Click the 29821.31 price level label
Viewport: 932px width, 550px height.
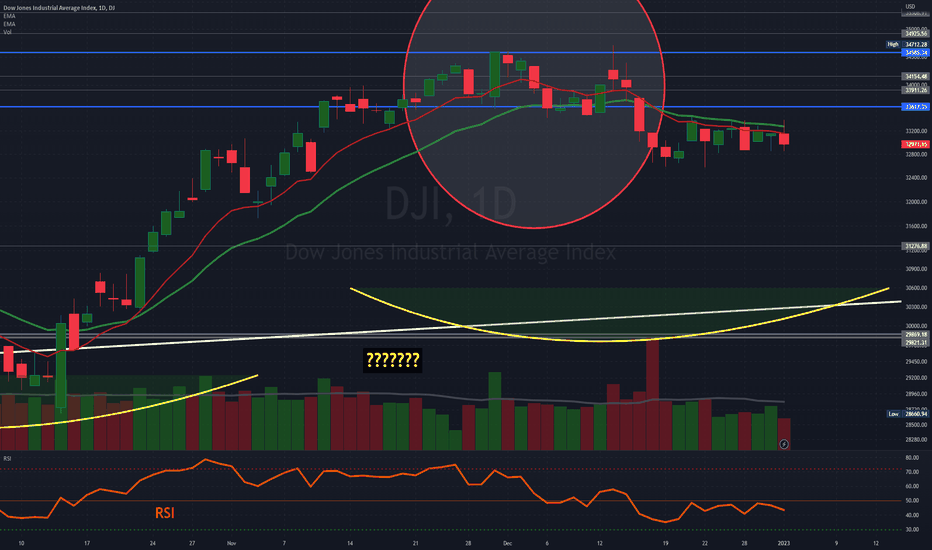[915, 342]
